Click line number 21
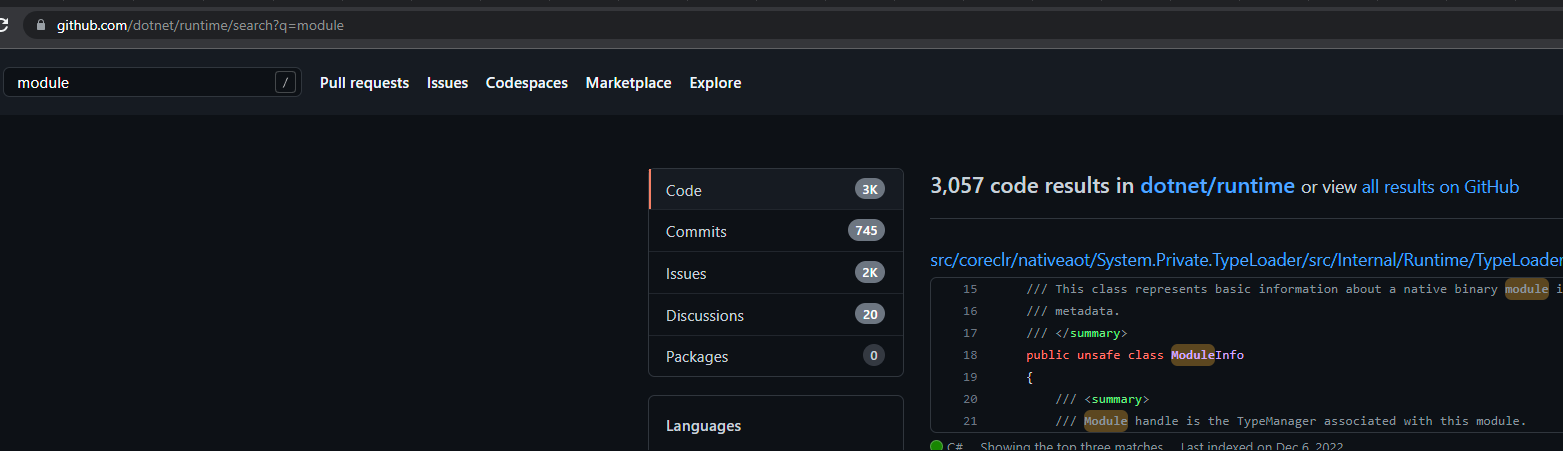 970,421
